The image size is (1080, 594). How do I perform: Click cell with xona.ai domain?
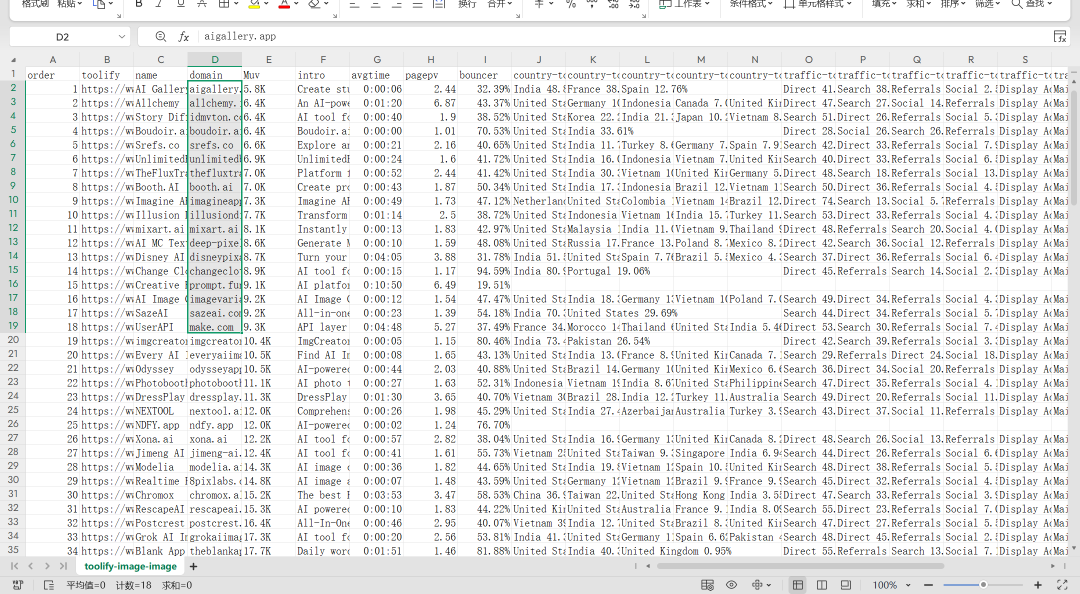[x=215, y=439]
